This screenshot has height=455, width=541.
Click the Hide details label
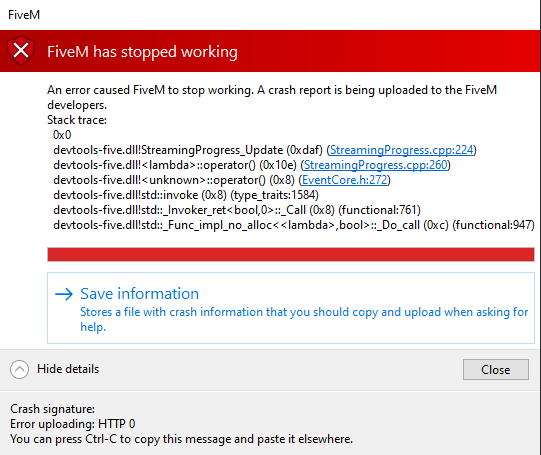tap(68, 369)
